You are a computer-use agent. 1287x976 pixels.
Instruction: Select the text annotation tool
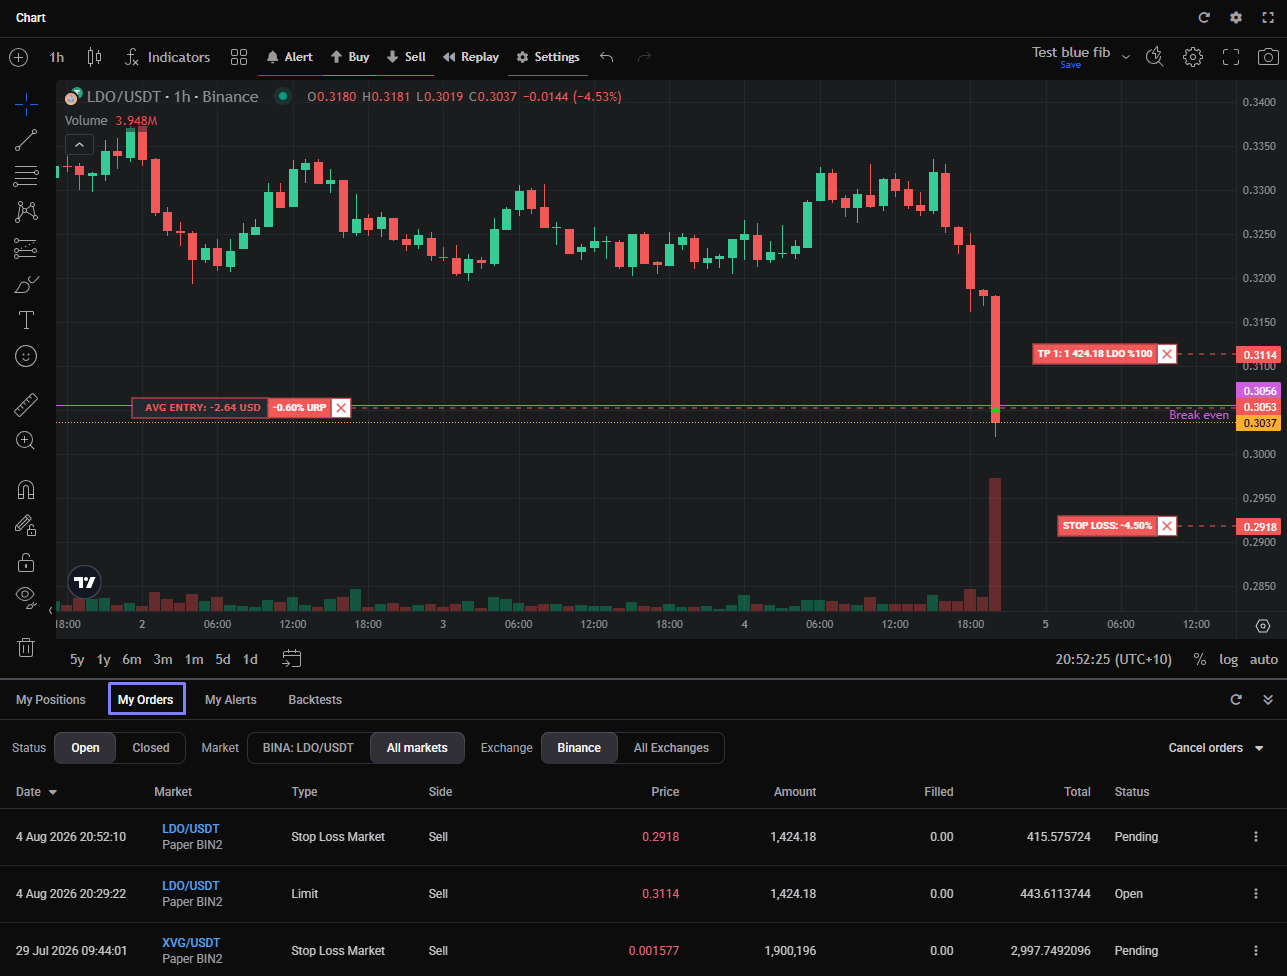(x=27, y=320)
